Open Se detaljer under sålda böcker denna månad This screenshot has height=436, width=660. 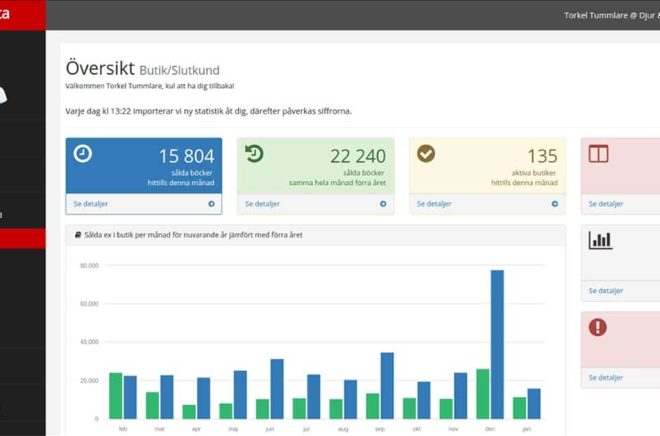(90, 204)
